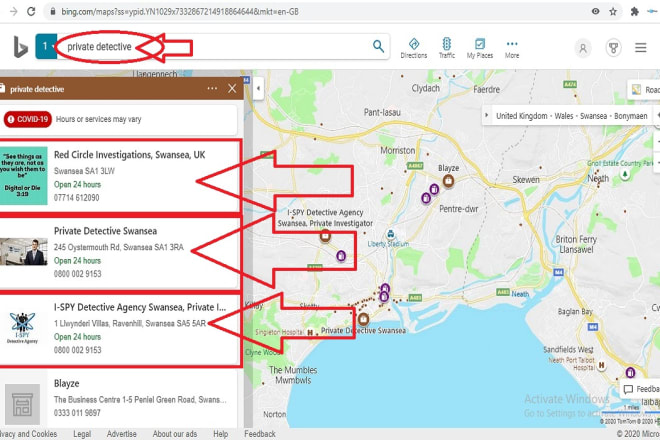
Task: Go forward in browser history
Action: click(x=13, y=11)
